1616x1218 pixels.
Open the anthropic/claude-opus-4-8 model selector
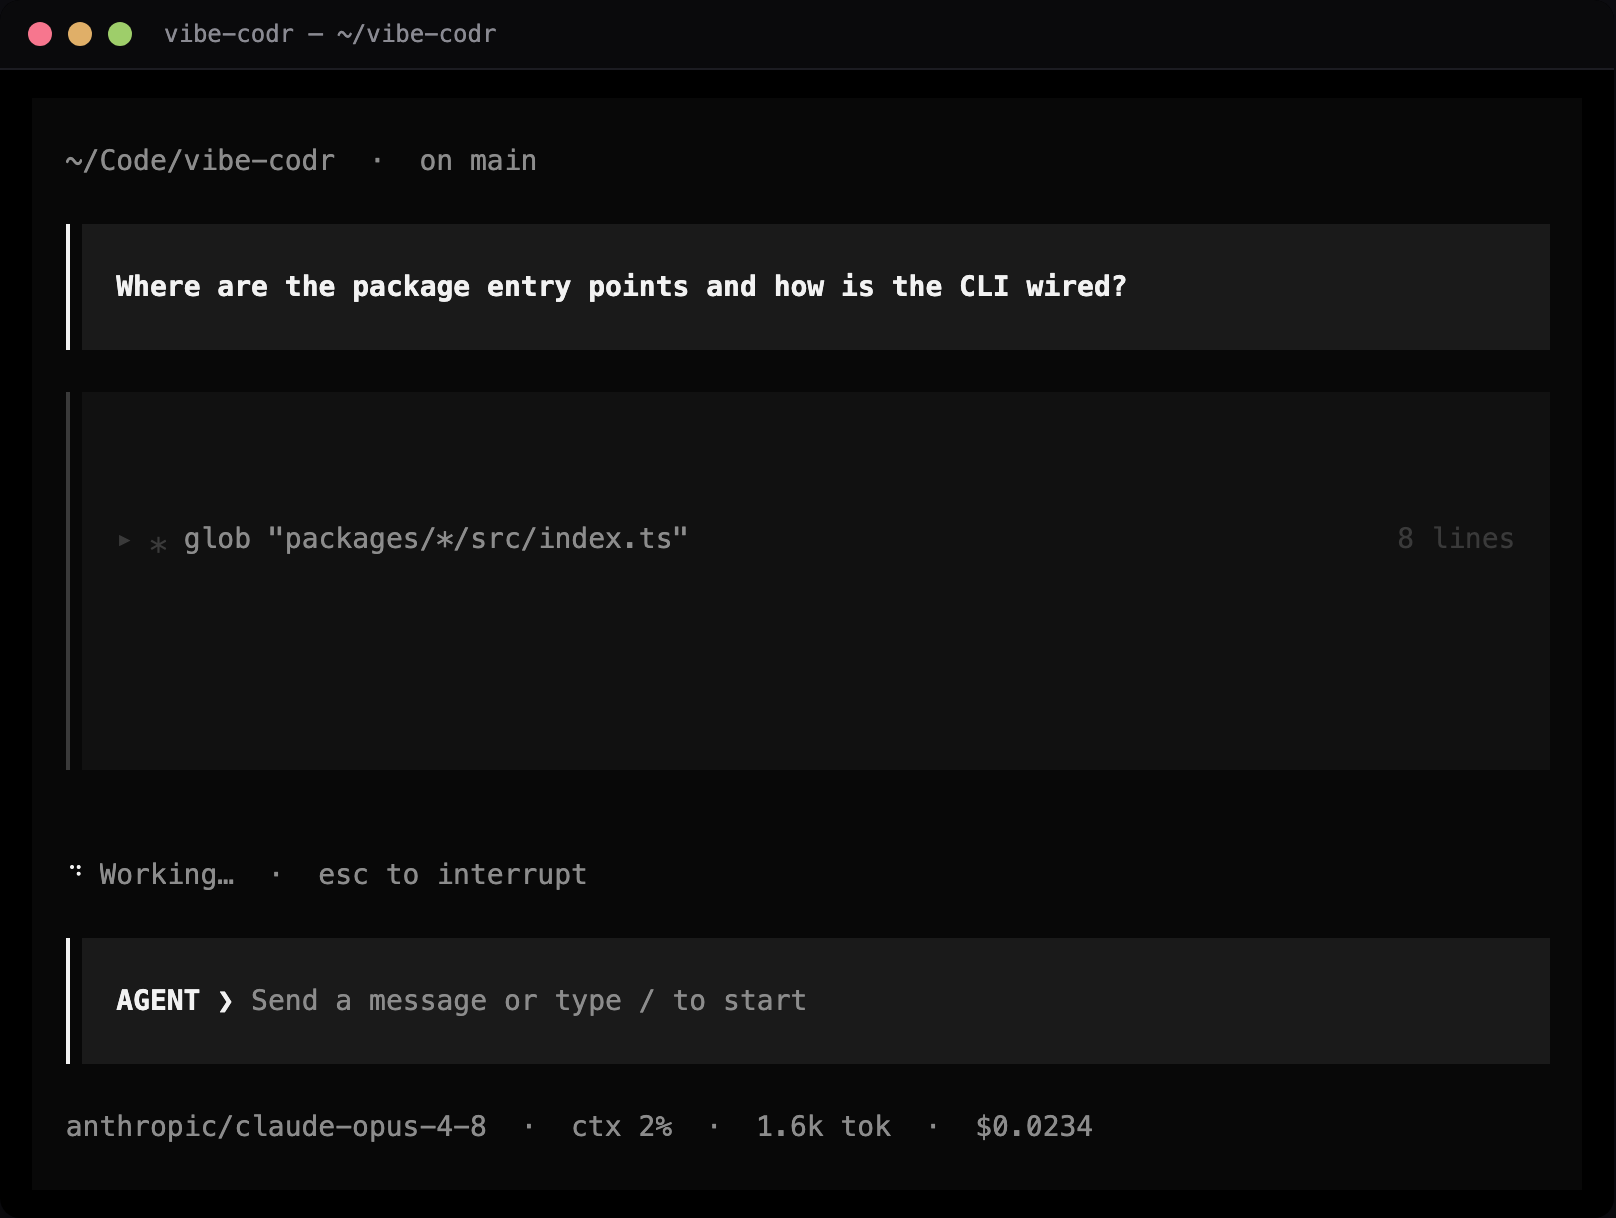(276, 1127)
